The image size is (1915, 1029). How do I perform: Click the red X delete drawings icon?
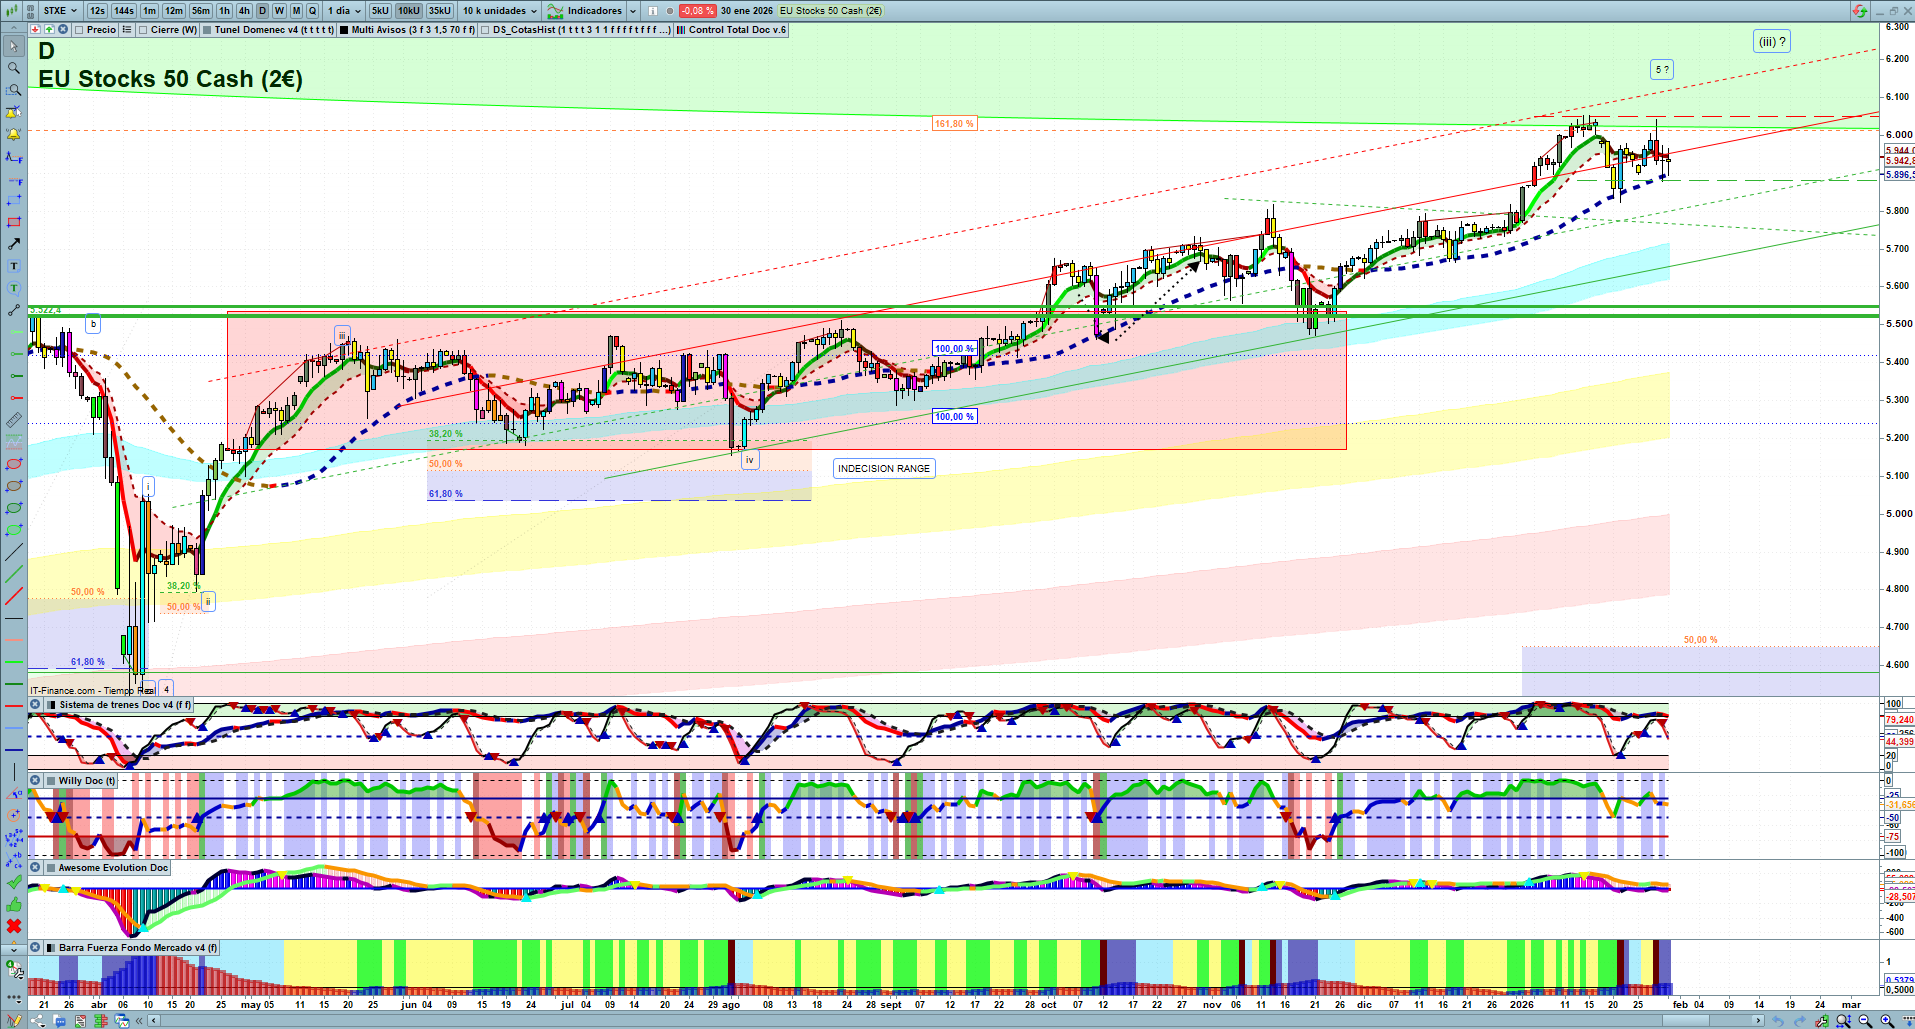pos(14,927)
